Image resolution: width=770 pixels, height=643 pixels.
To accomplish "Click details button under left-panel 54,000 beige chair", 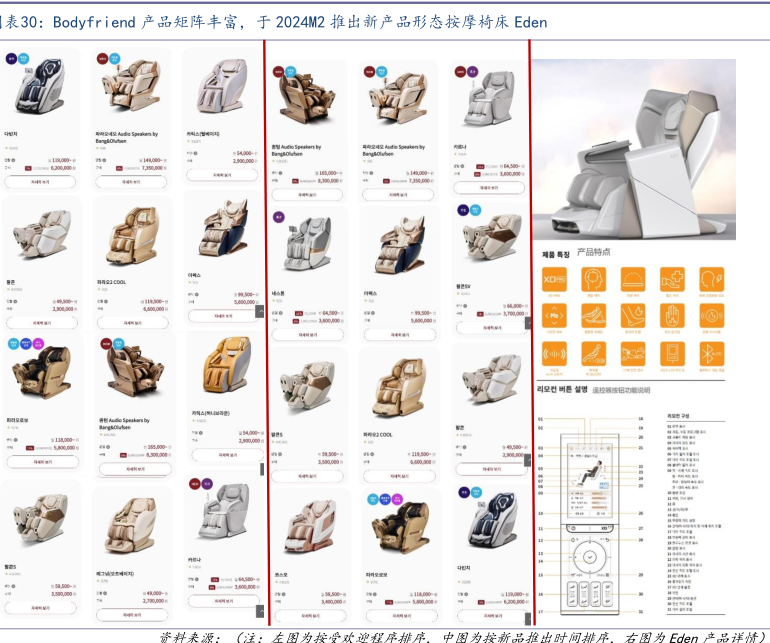I will click(x=222, y=175).
